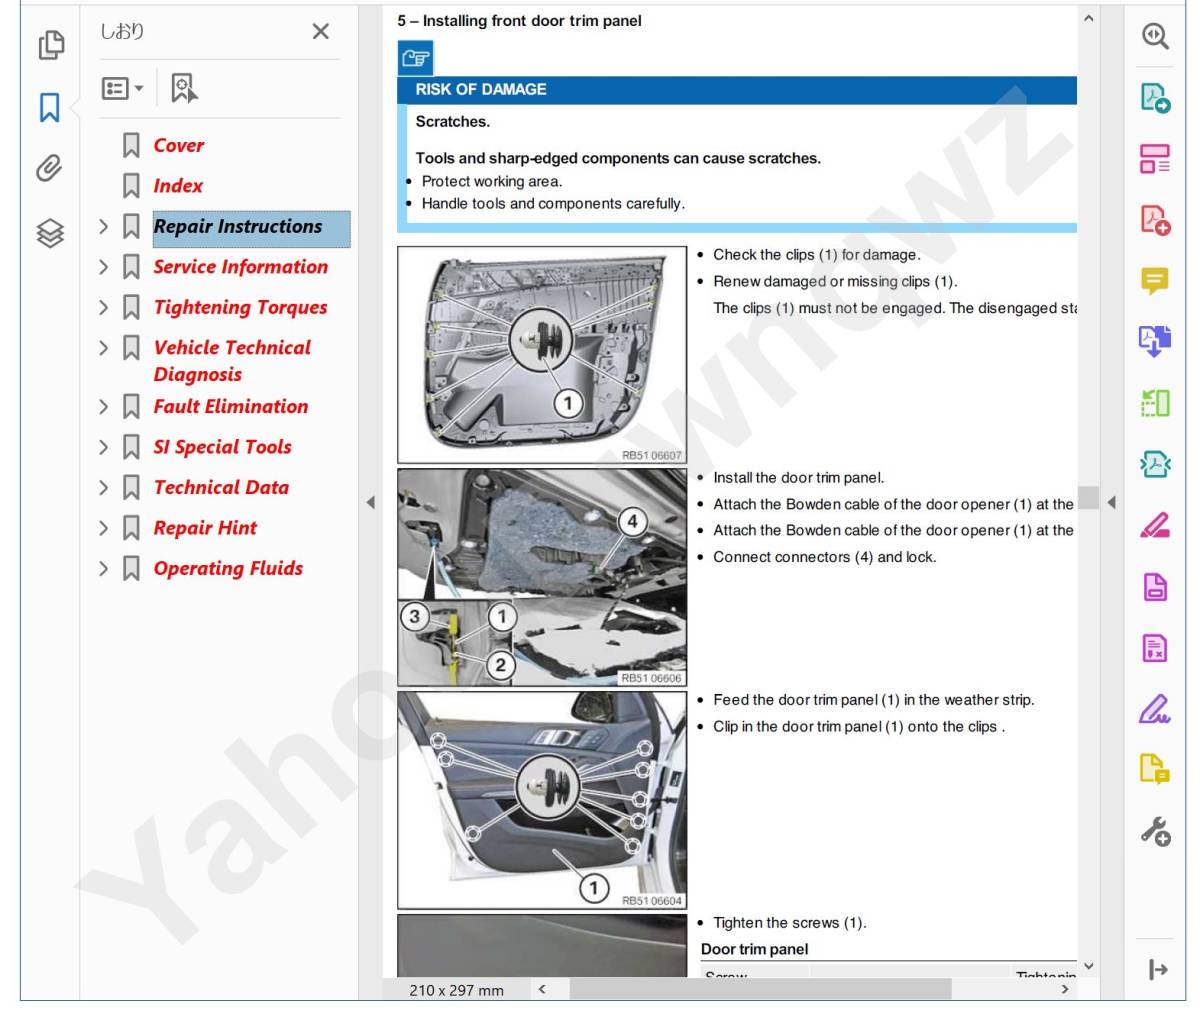
Task: Open the Redact pen tool
Action: (1155, 525)
